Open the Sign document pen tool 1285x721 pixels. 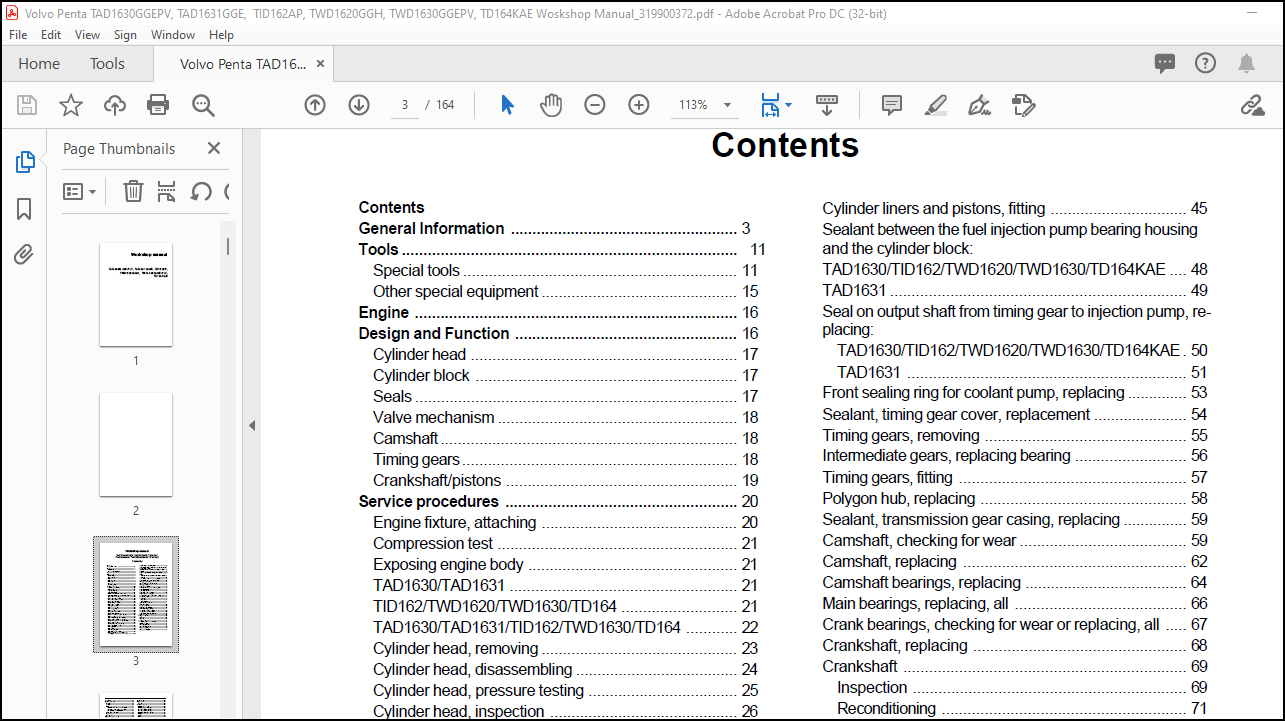[x=980, y=105]
